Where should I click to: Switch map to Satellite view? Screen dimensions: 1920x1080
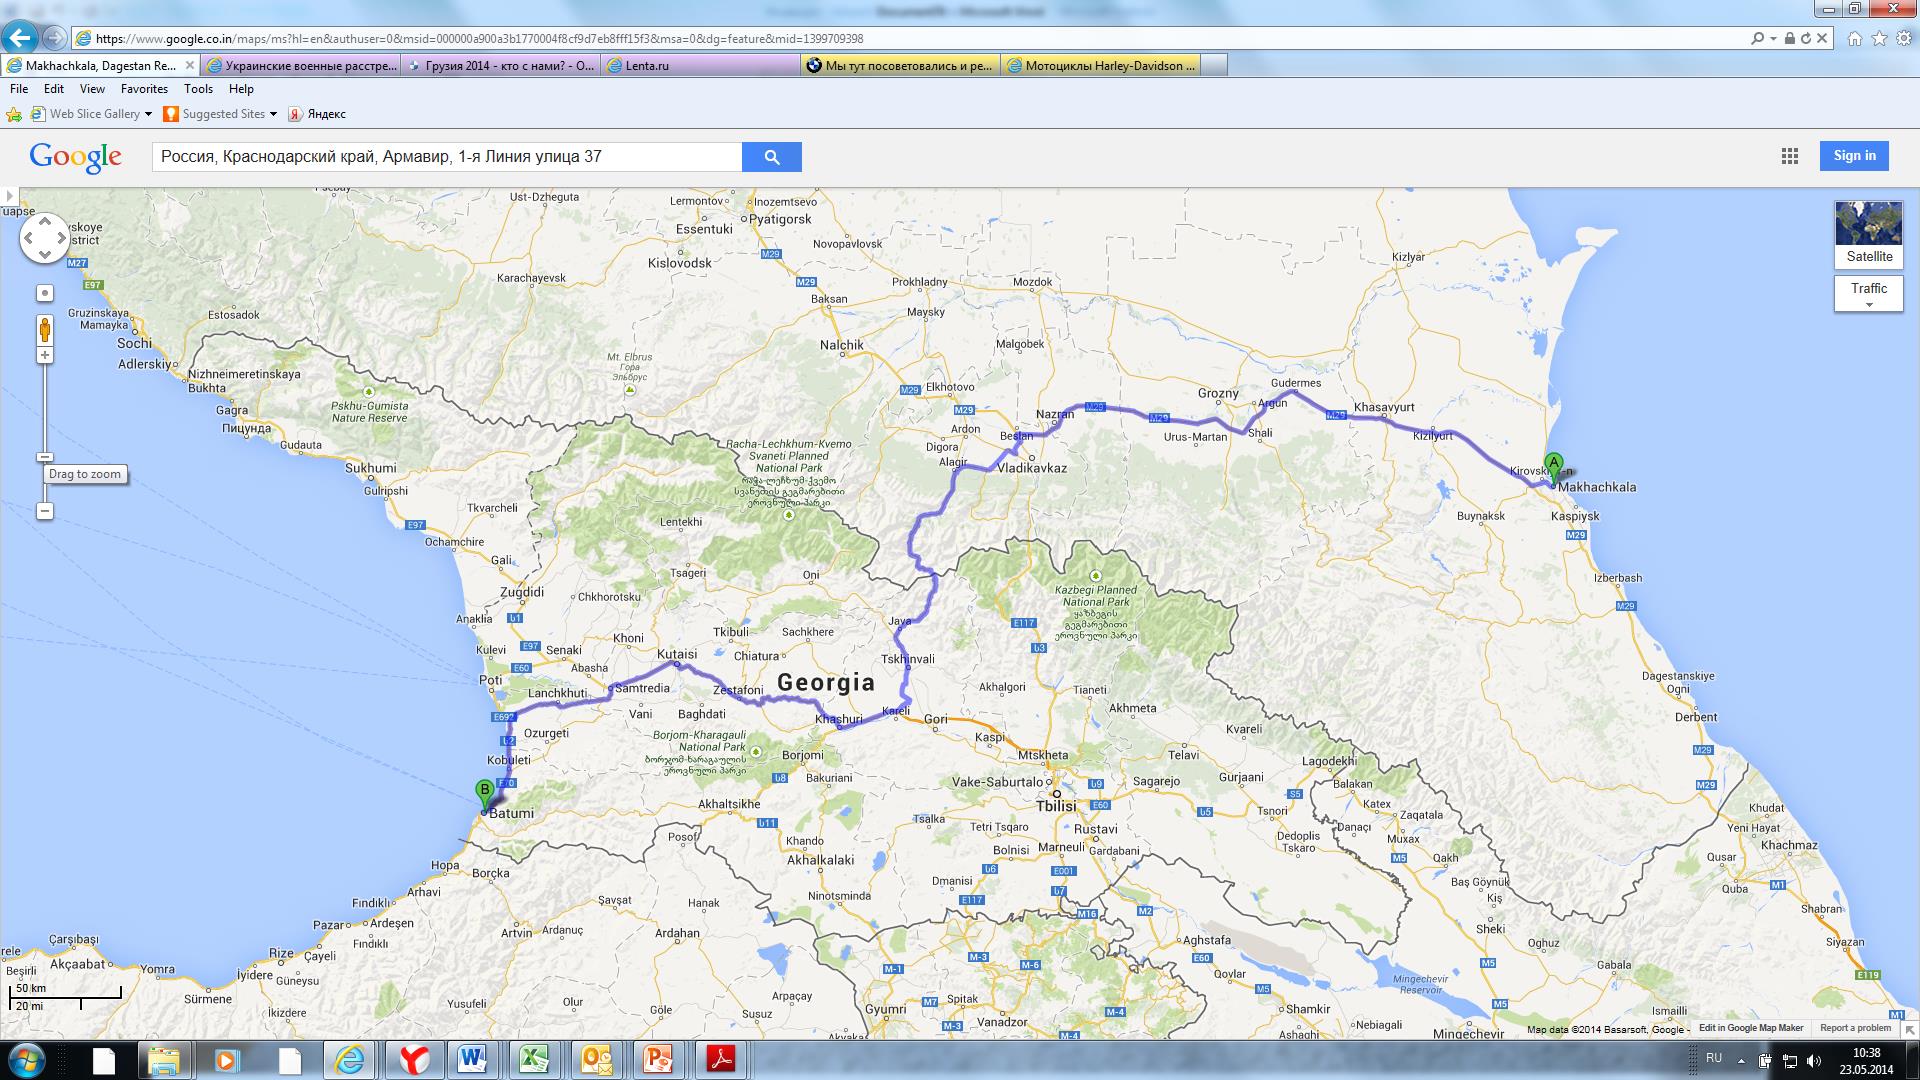[1869, 235]
